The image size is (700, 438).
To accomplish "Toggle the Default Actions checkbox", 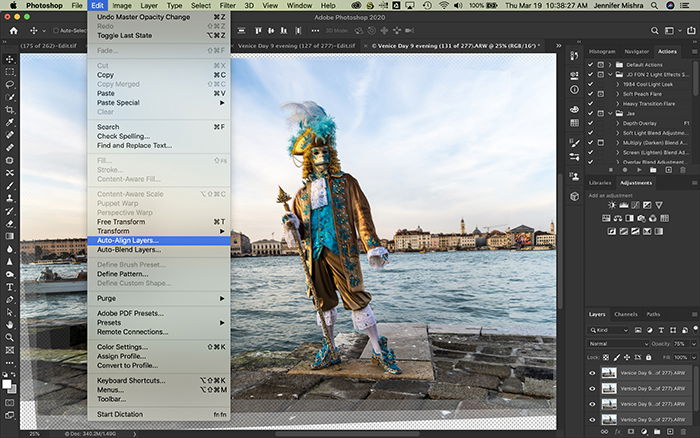I will (x=591, y=65).
